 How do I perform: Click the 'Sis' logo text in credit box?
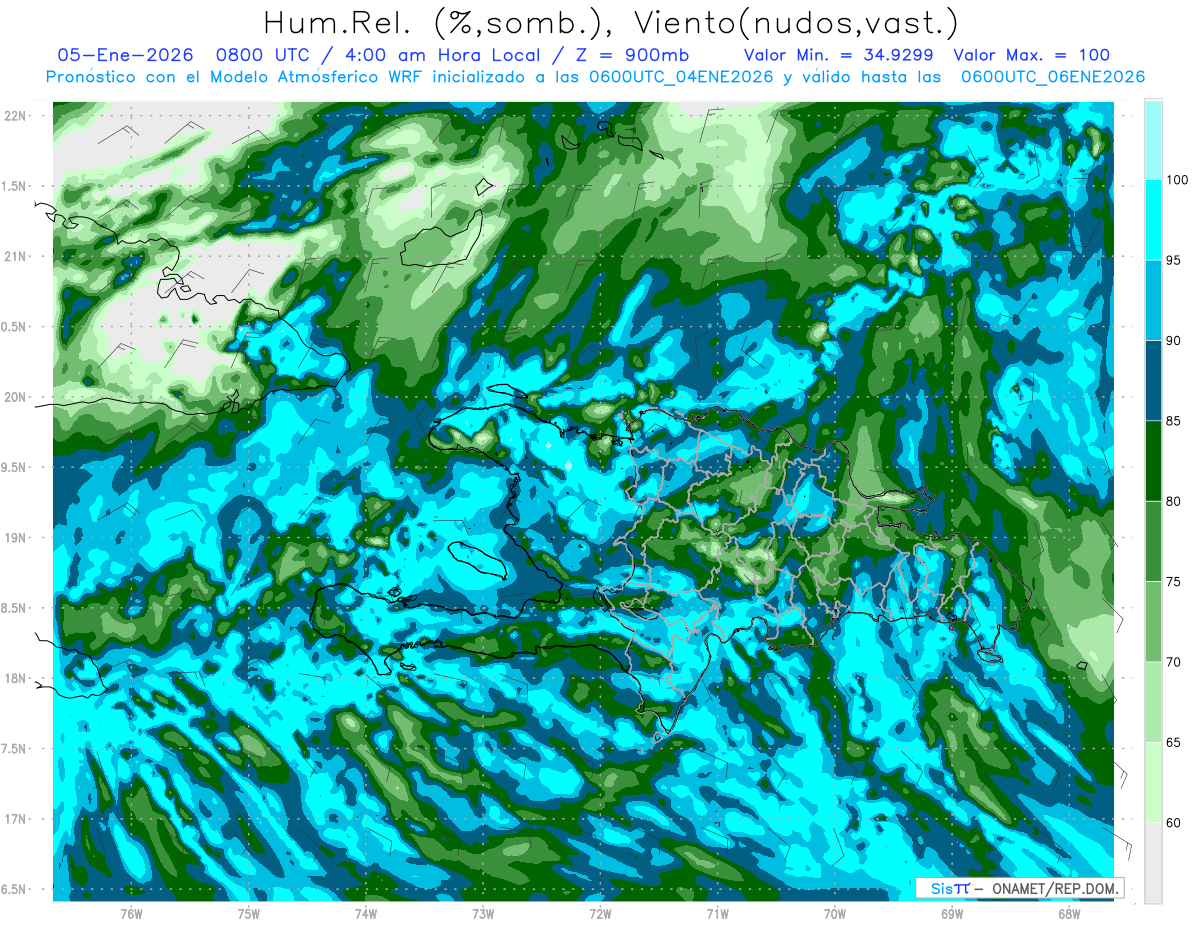pyautogui.click(x=941, y=888)
